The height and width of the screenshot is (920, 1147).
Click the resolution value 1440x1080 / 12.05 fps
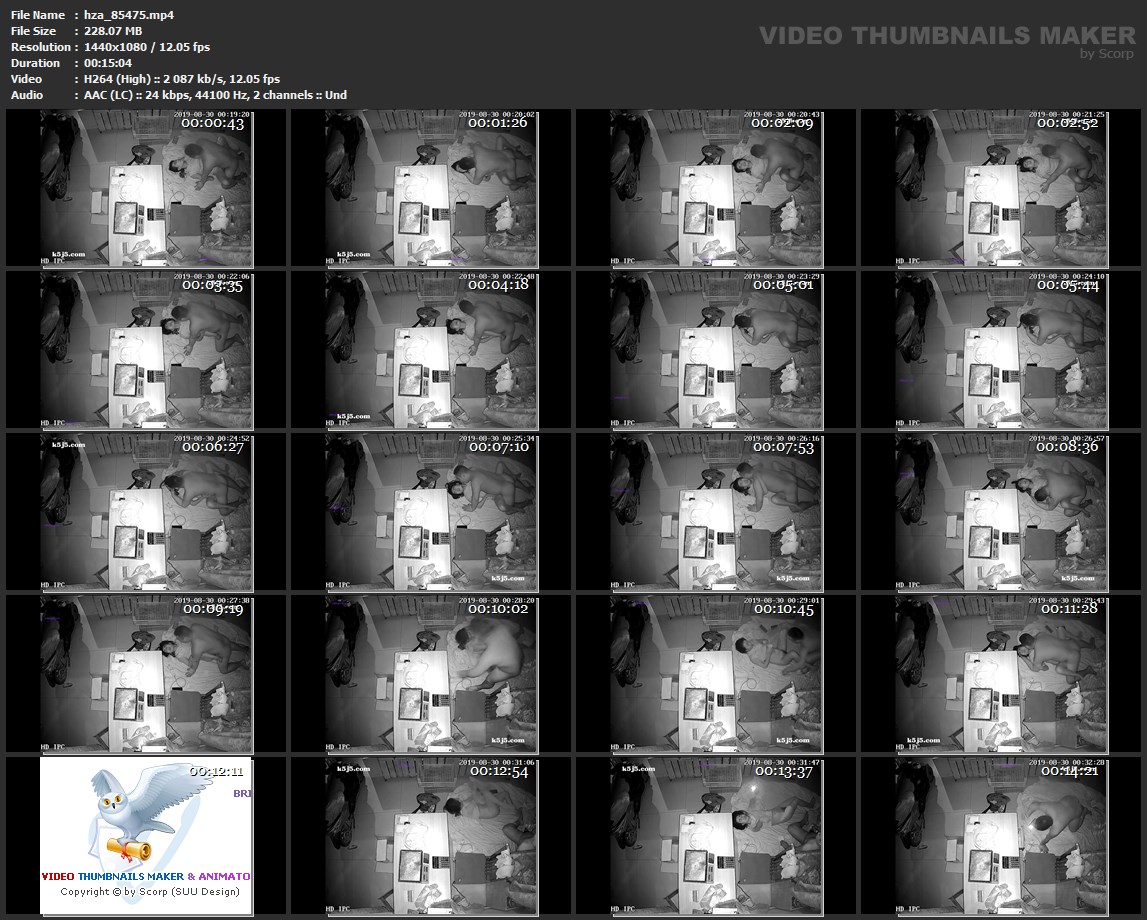click(146, 47)
